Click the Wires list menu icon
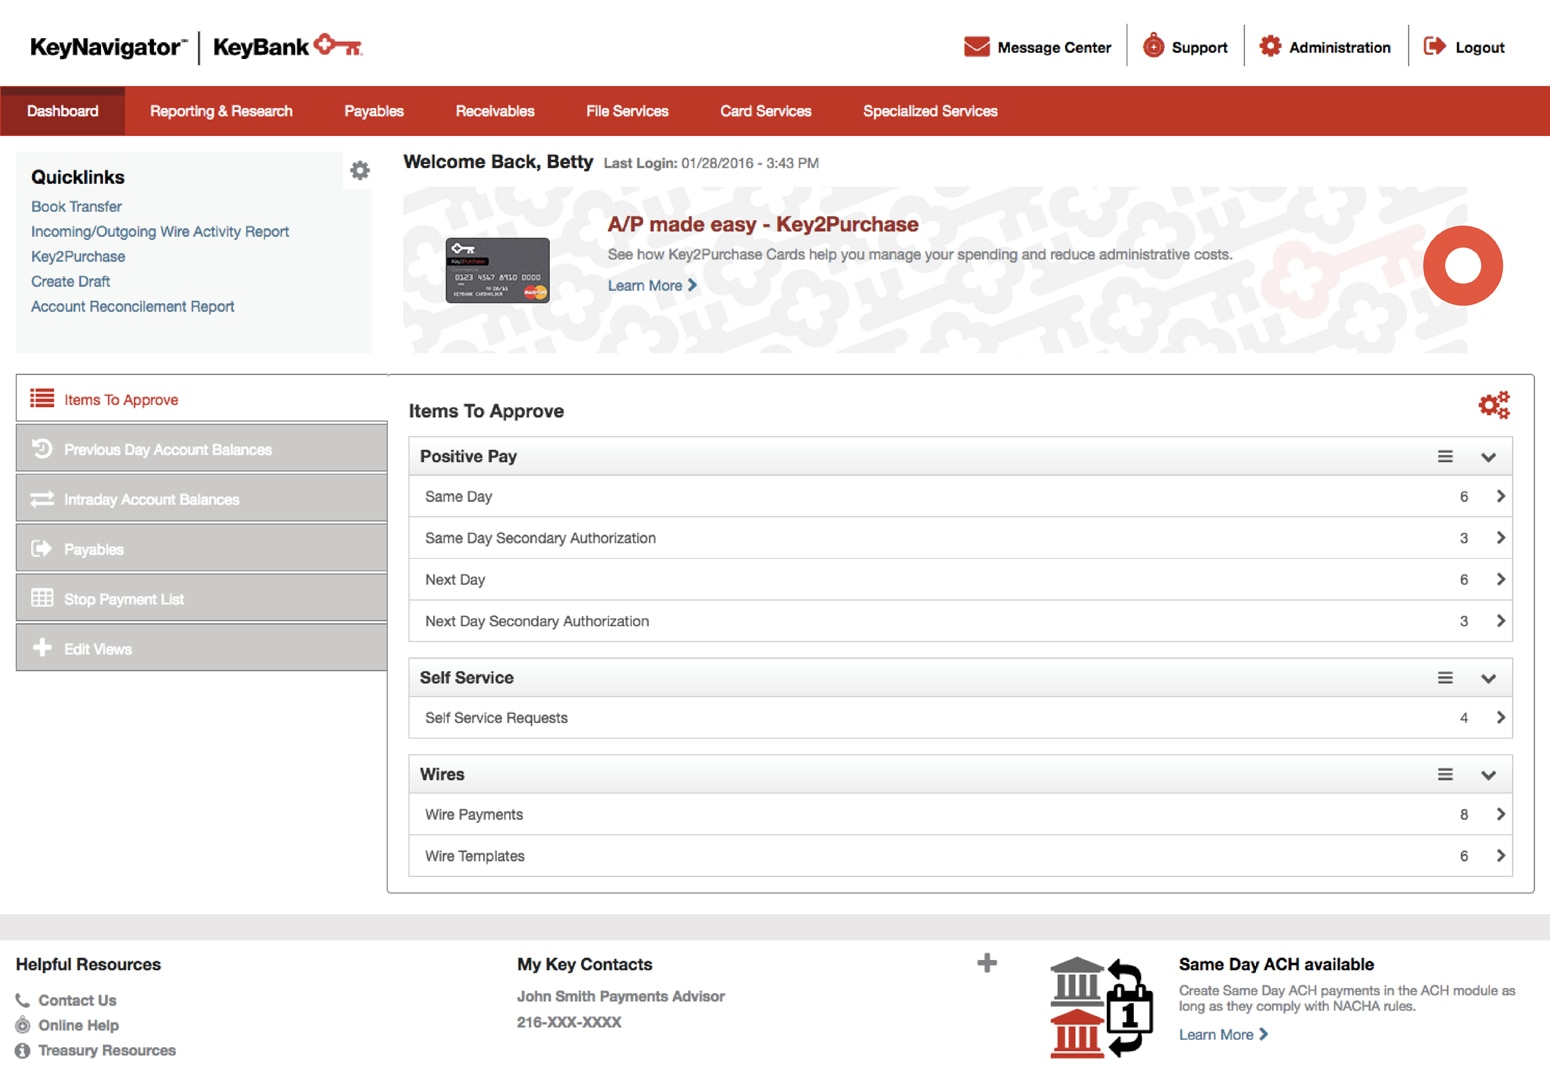1550x1087 pixels. click(1445, 775)
